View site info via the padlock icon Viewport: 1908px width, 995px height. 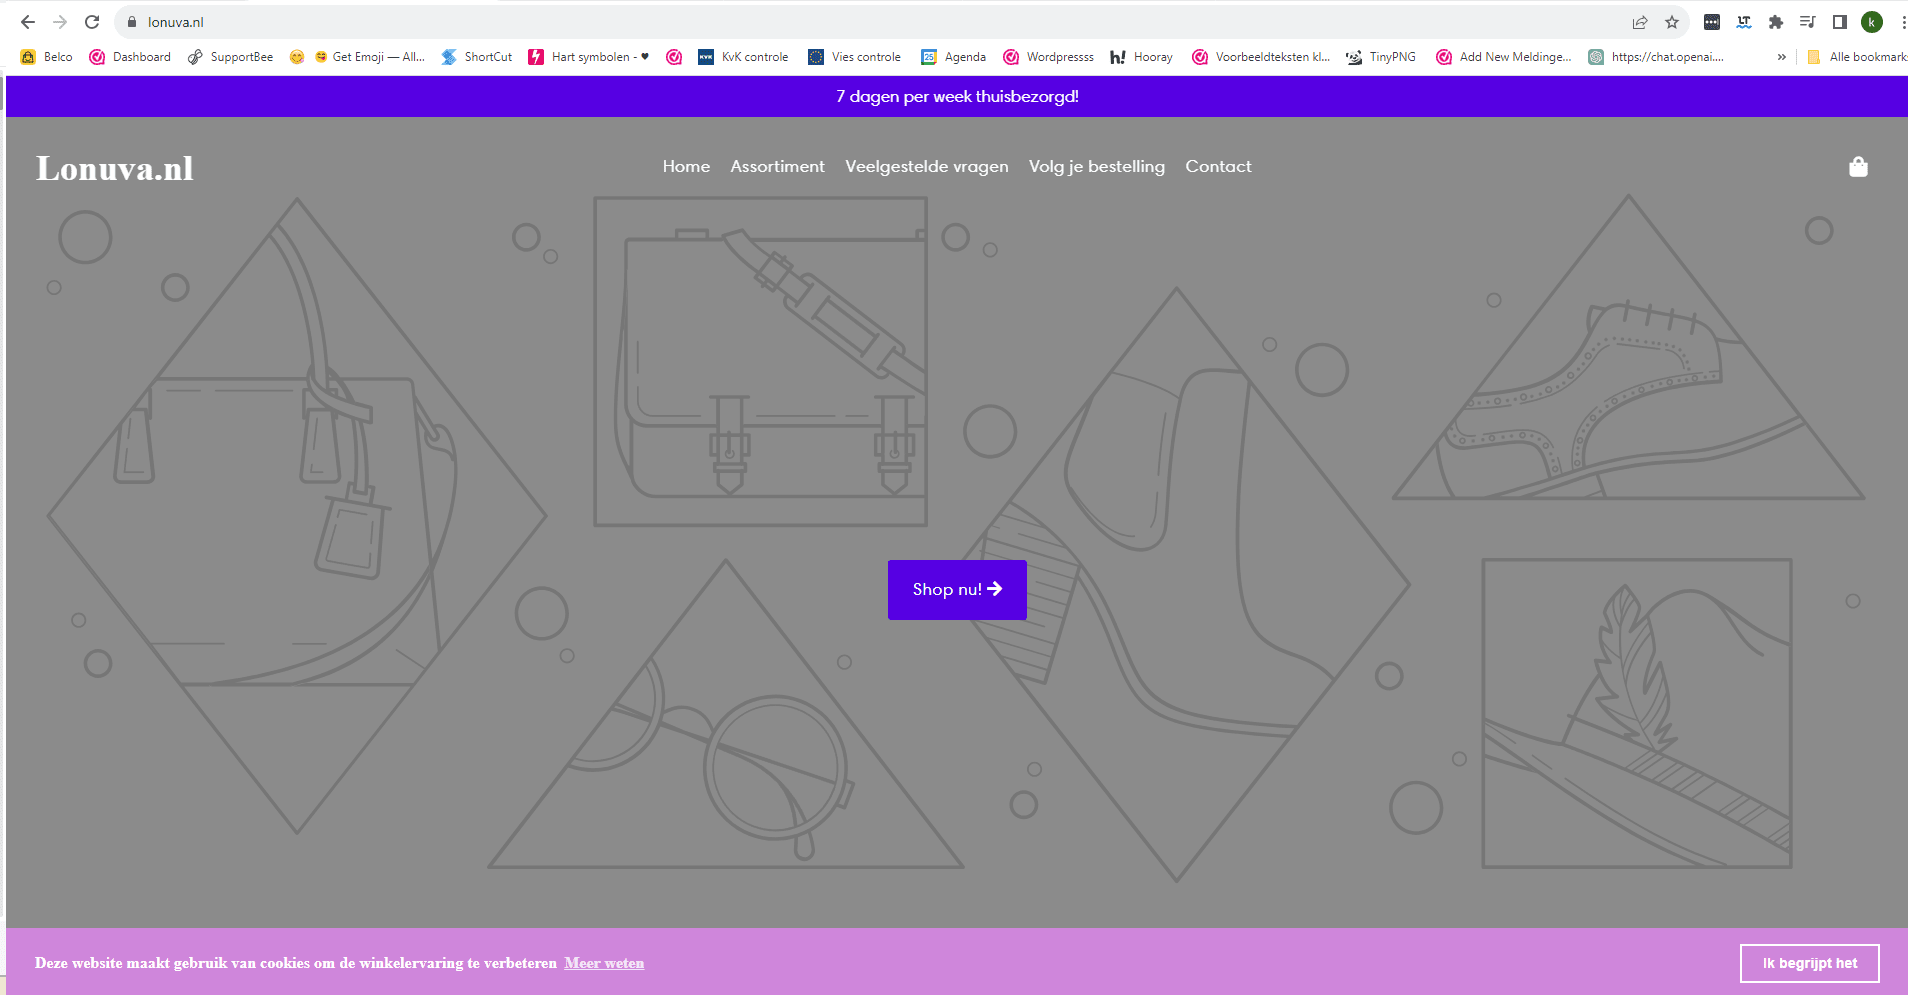(x=131, y=22)
